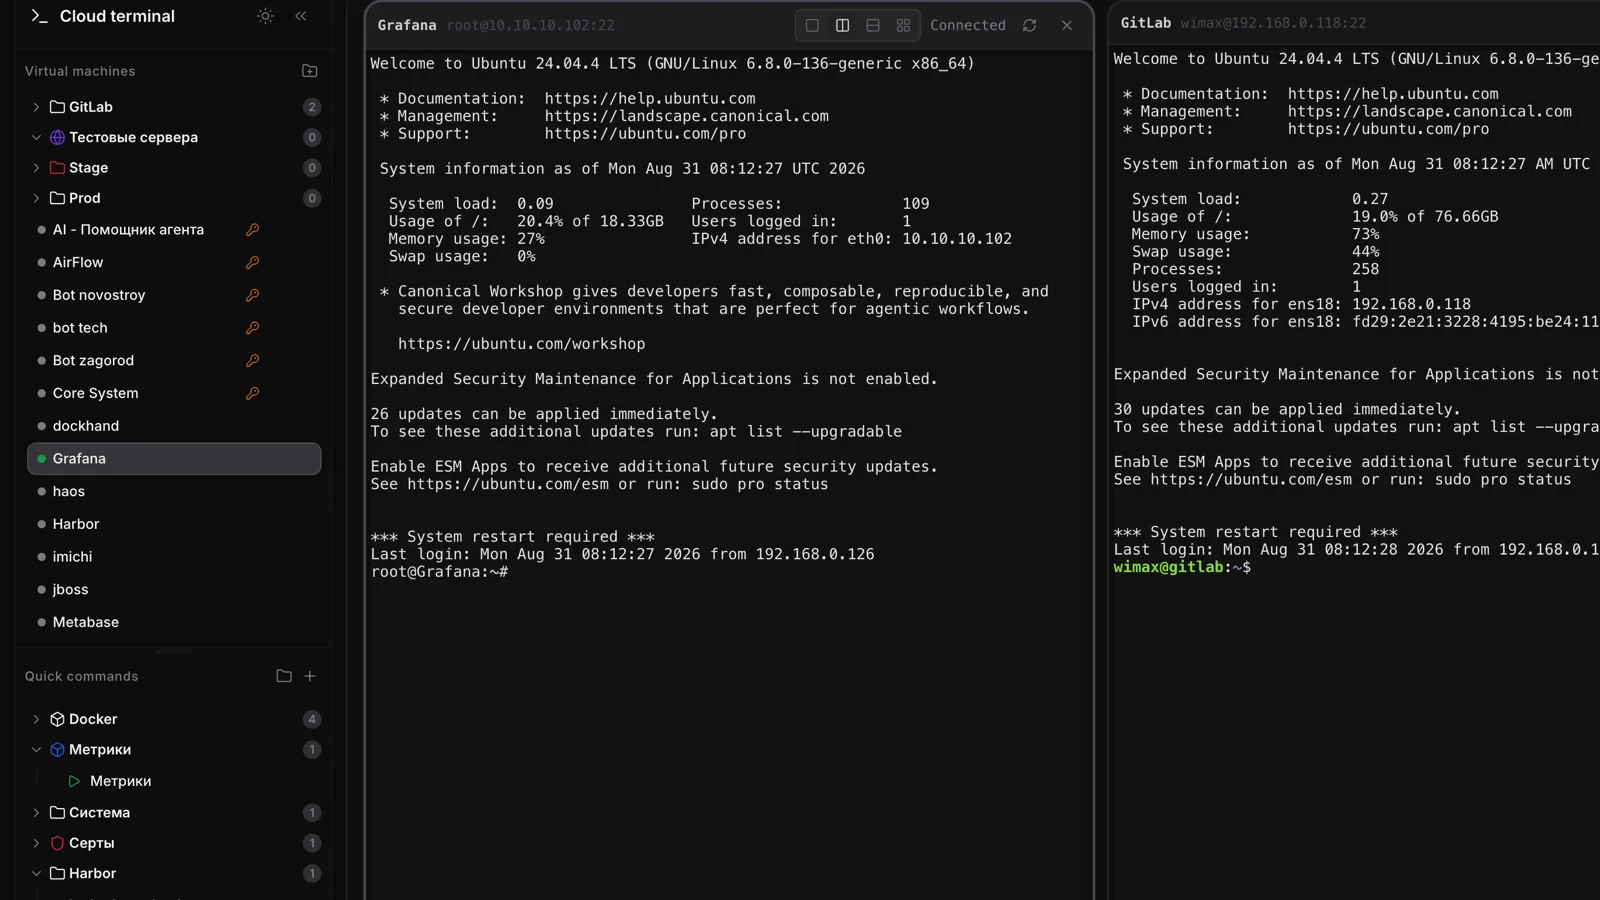Screen dimensions: 1600x900
Task: Click the Cloud terminal title
Action: [117, 16]
